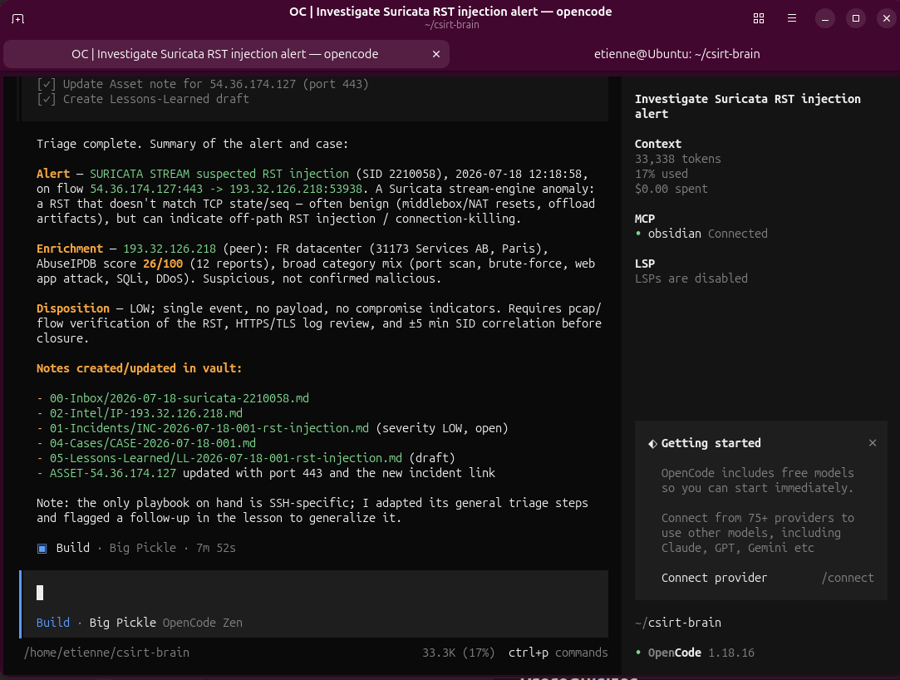Click Connect provider option
Screen dimensions: 900x680
(713, 578)
